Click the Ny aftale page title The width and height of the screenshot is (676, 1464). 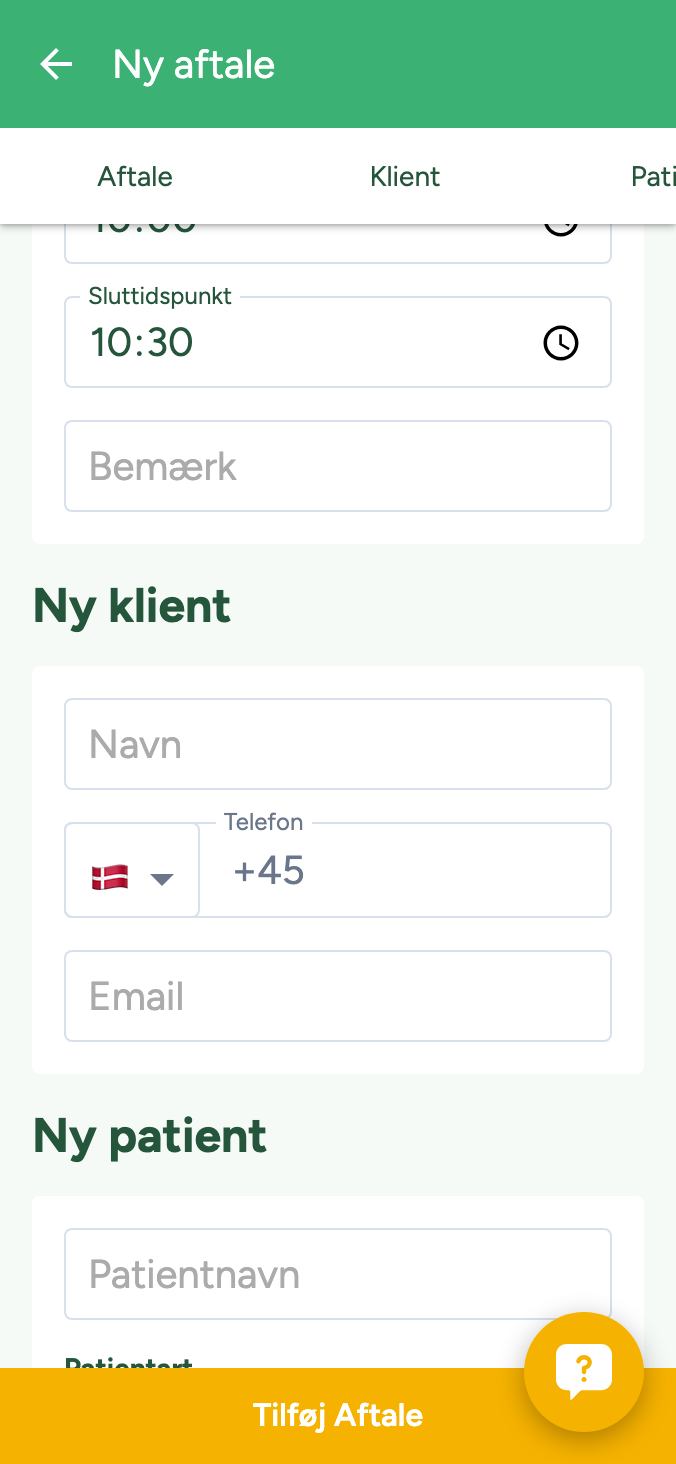click(x=194, y=65)
